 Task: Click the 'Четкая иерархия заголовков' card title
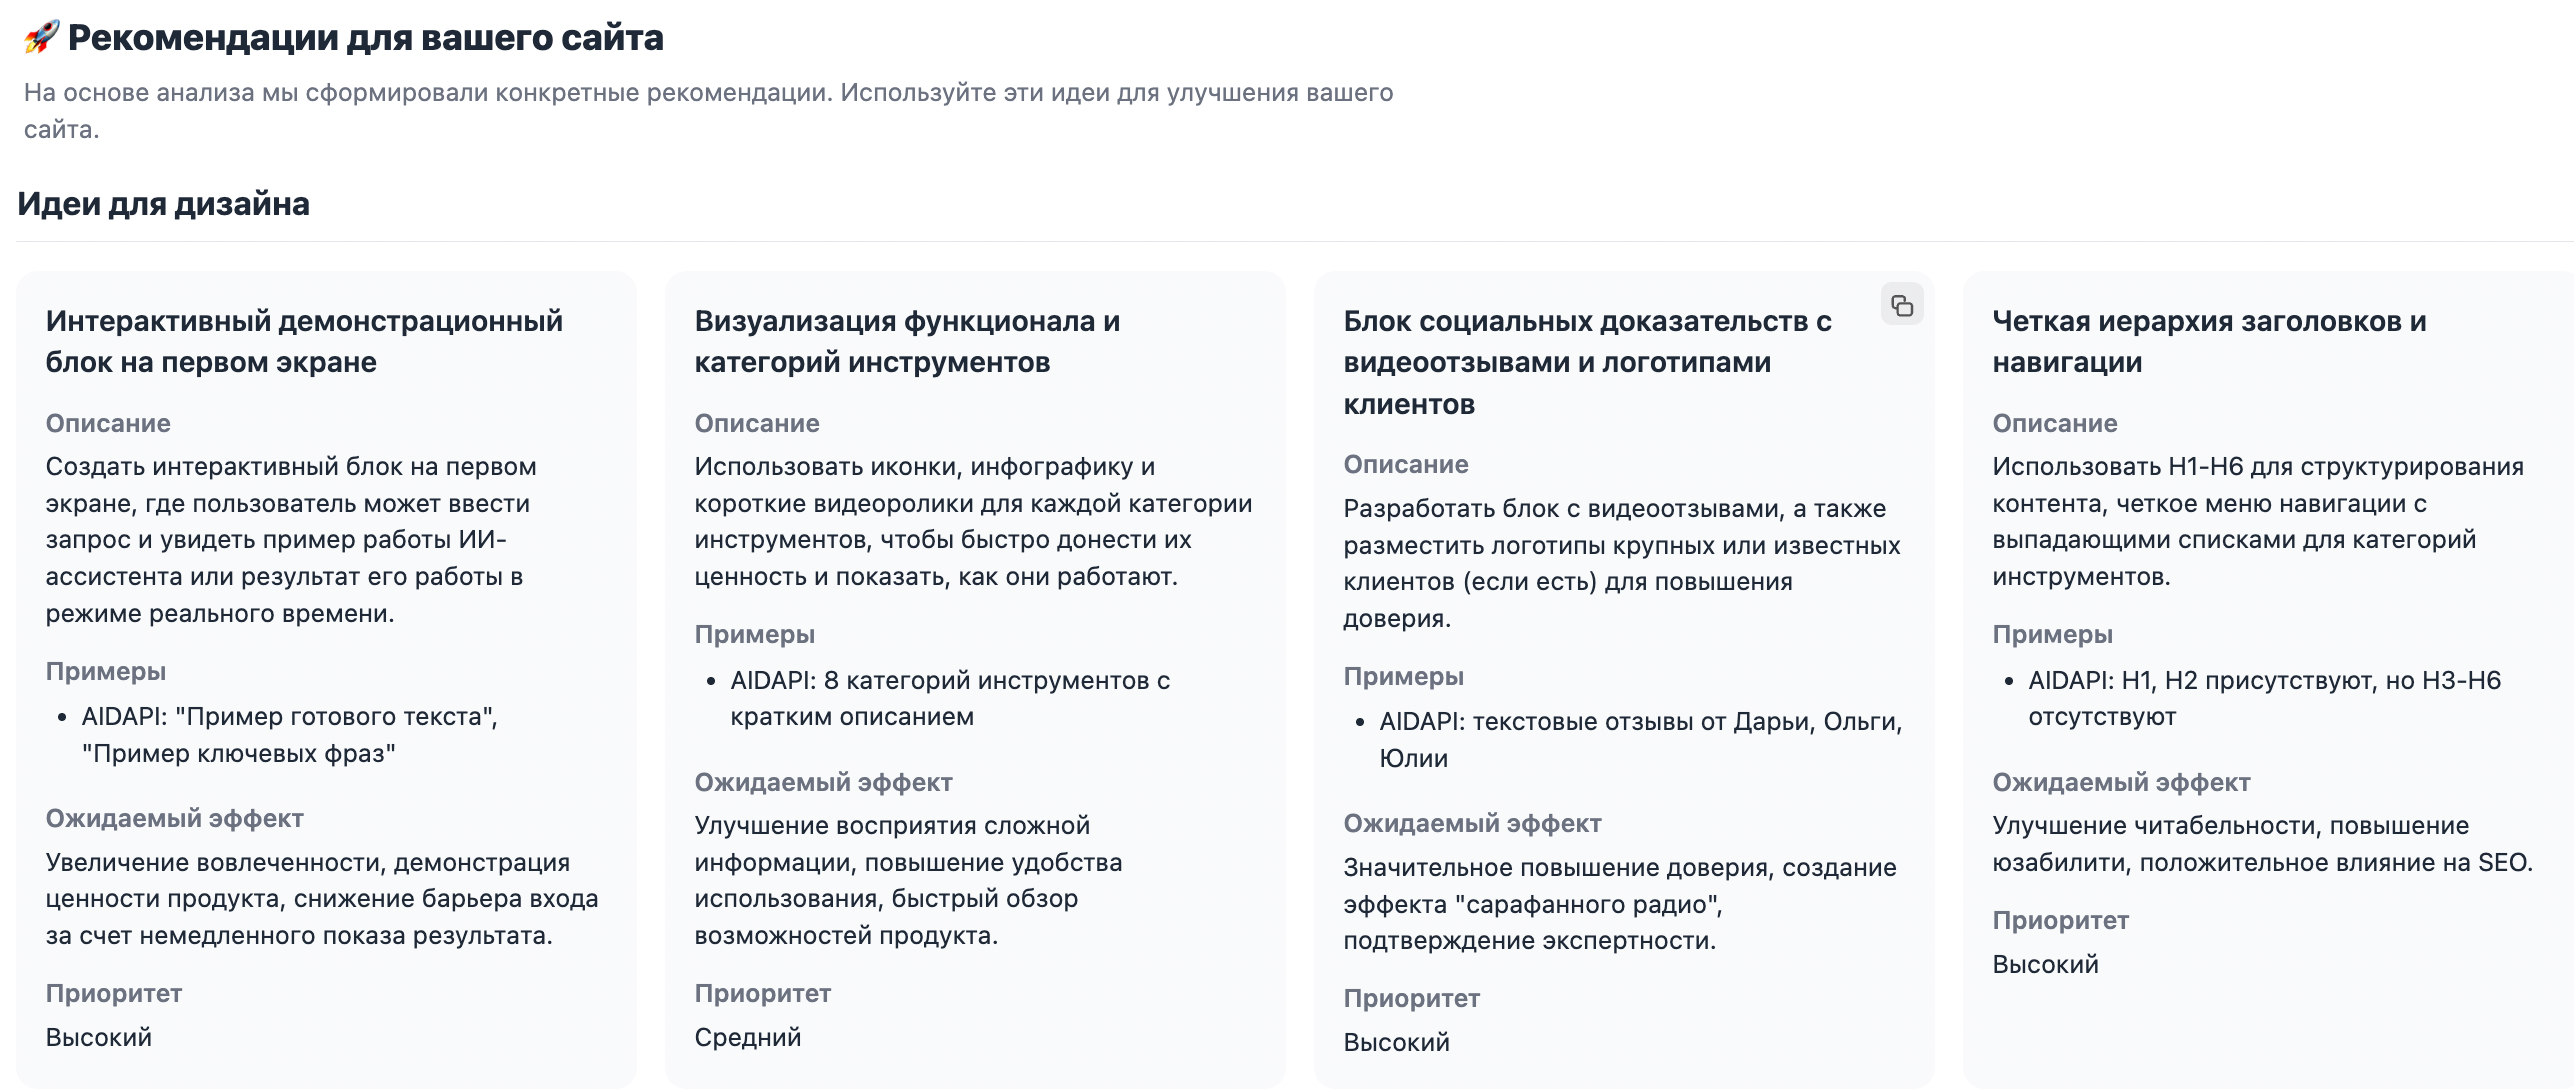(x=2208, y=341)
